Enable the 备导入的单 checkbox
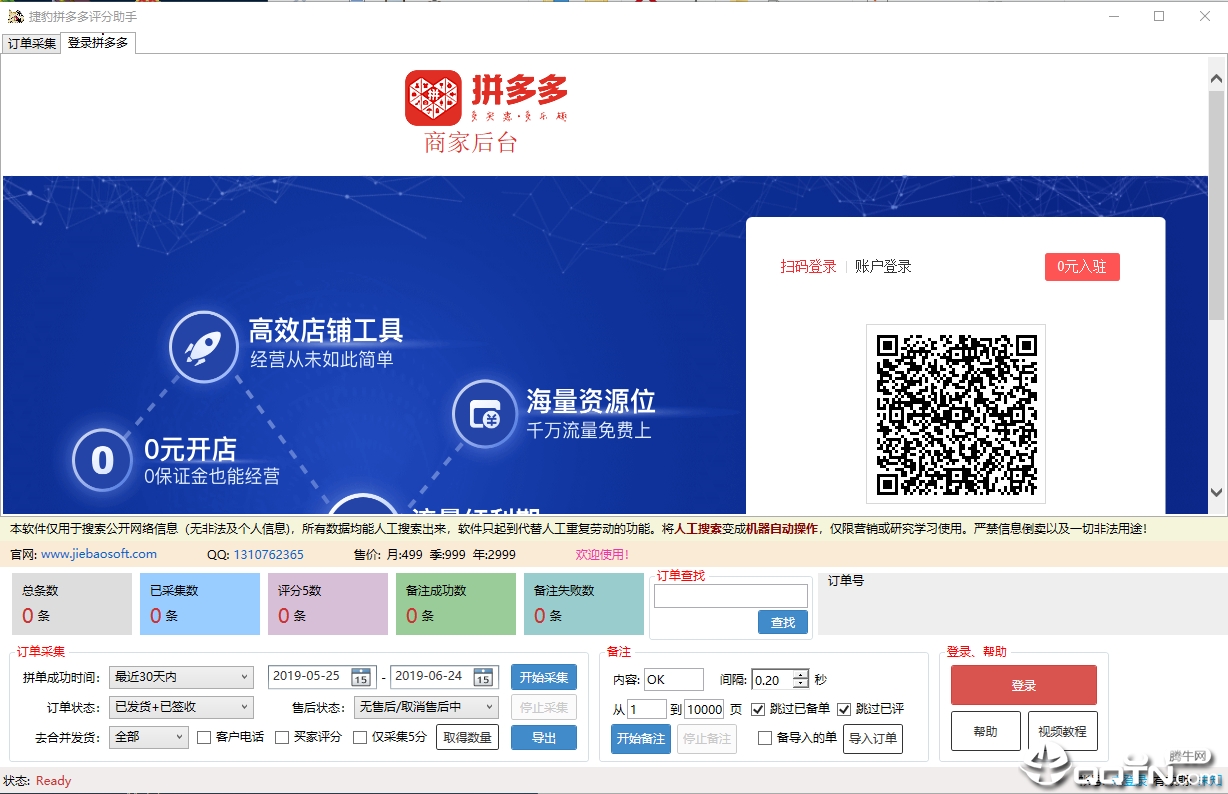The image size is (1228, 794). (765, 738)
